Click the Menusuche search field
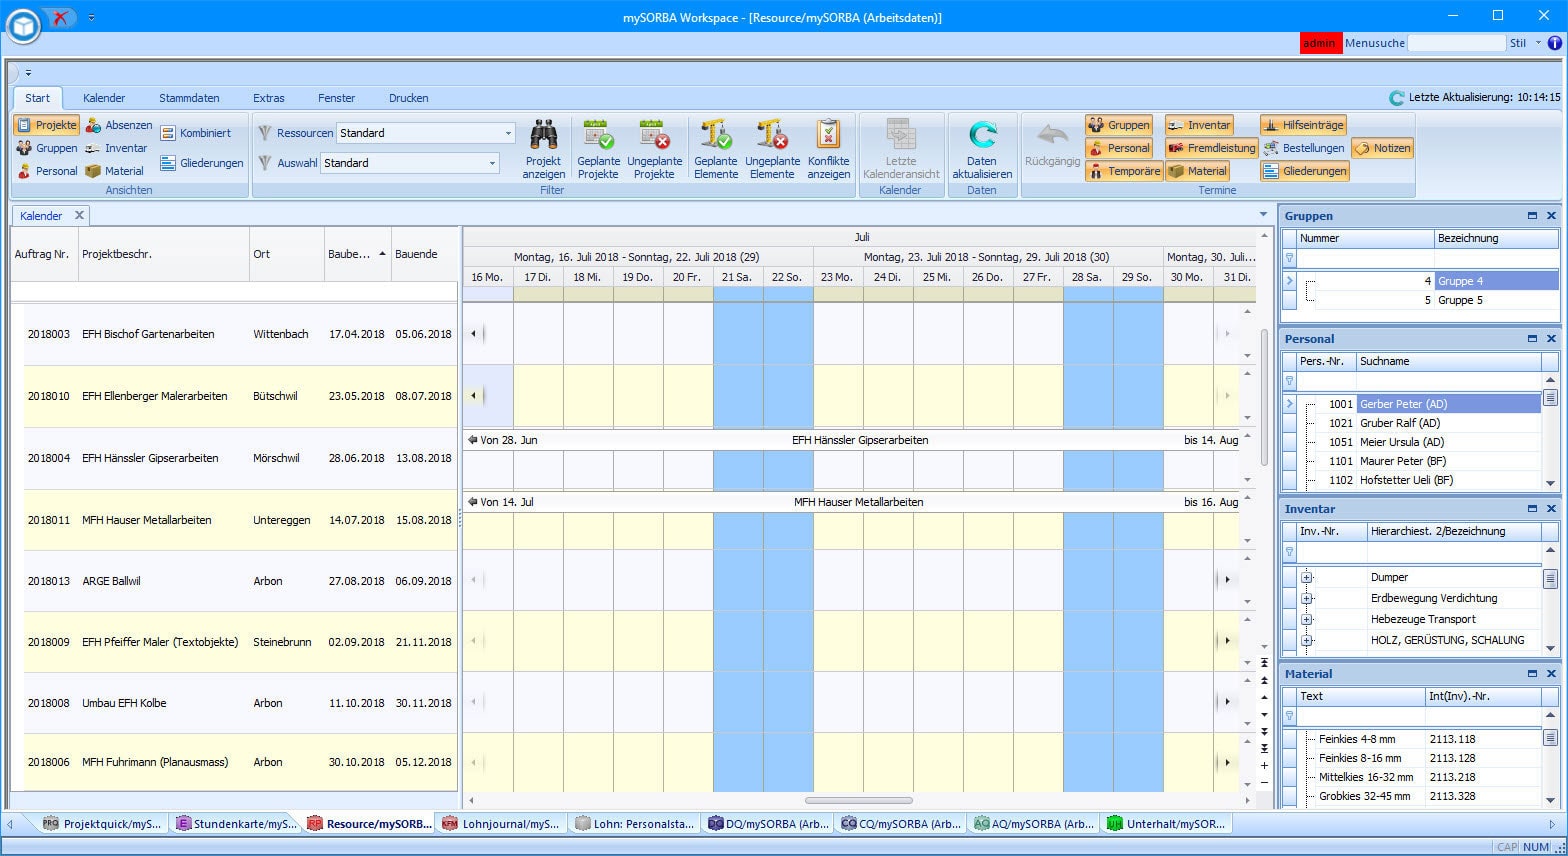 pos(1455,43)
